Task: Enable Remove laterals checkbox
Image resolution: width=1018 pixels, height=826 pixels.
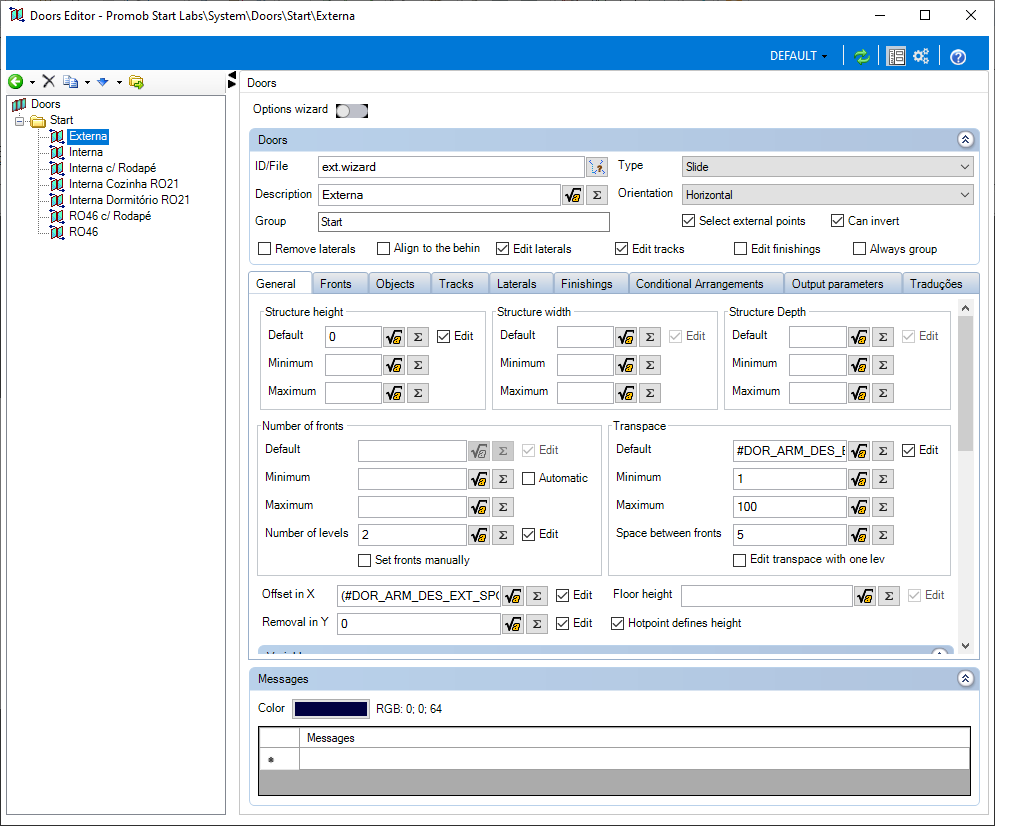Action: pyautogui.click(x=264, y=249)
